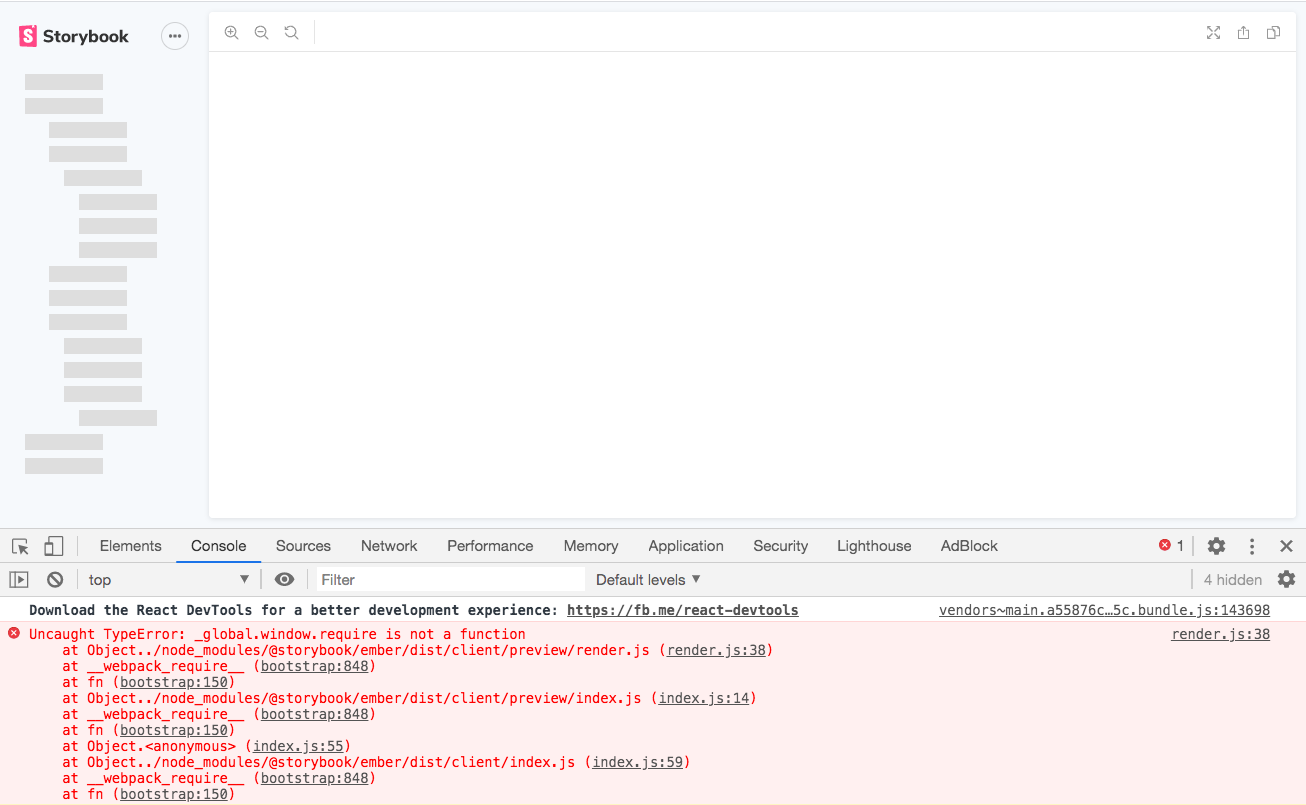
Task: Follow the react-devtools download link
Action: pyautogui.click(x=682, y=610)
